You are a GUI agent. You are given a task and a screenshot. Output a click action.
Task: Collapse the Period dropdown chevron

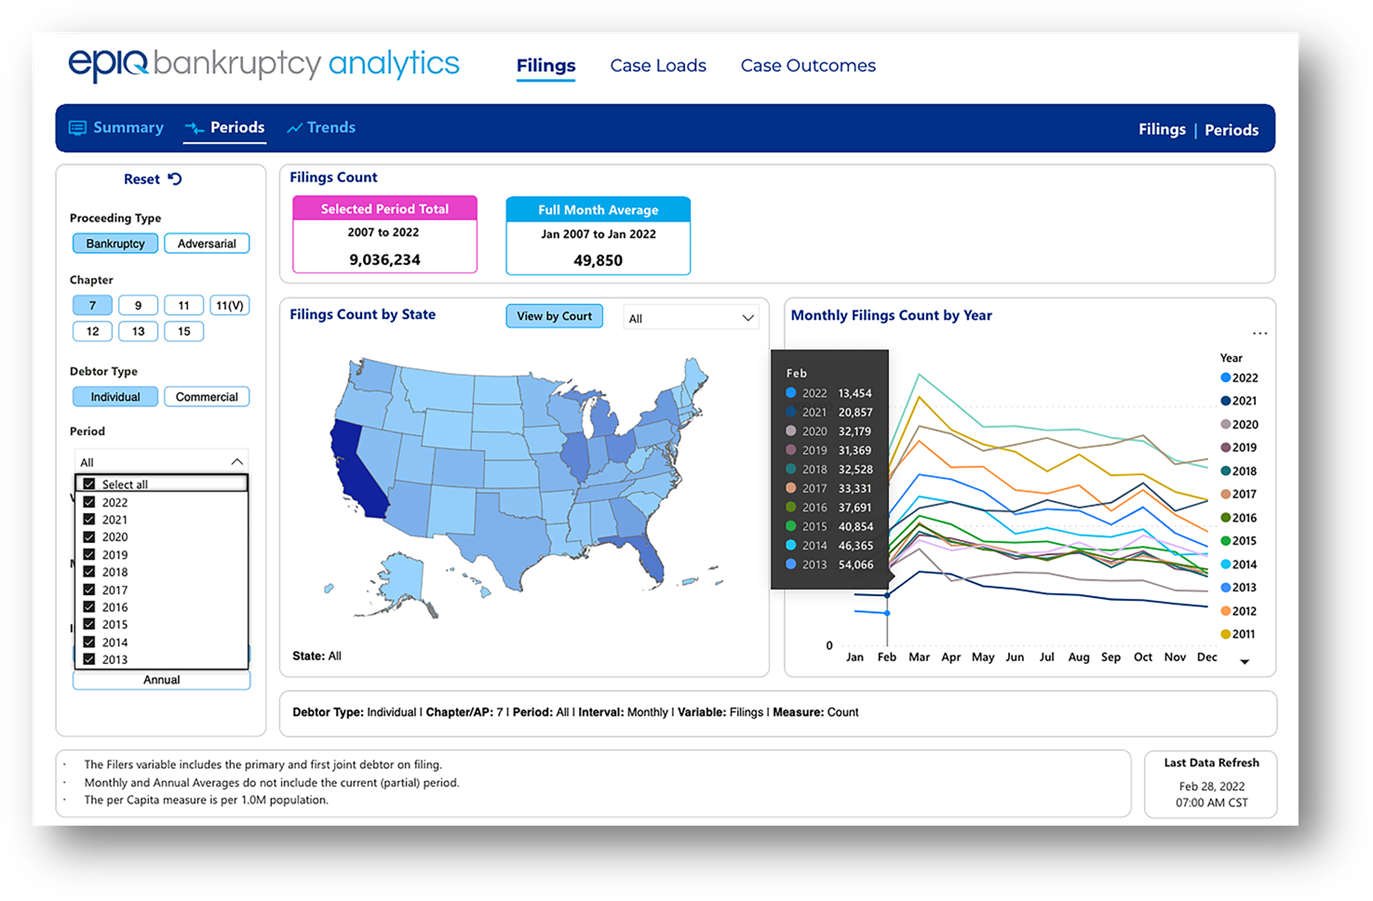coord(237,462)
